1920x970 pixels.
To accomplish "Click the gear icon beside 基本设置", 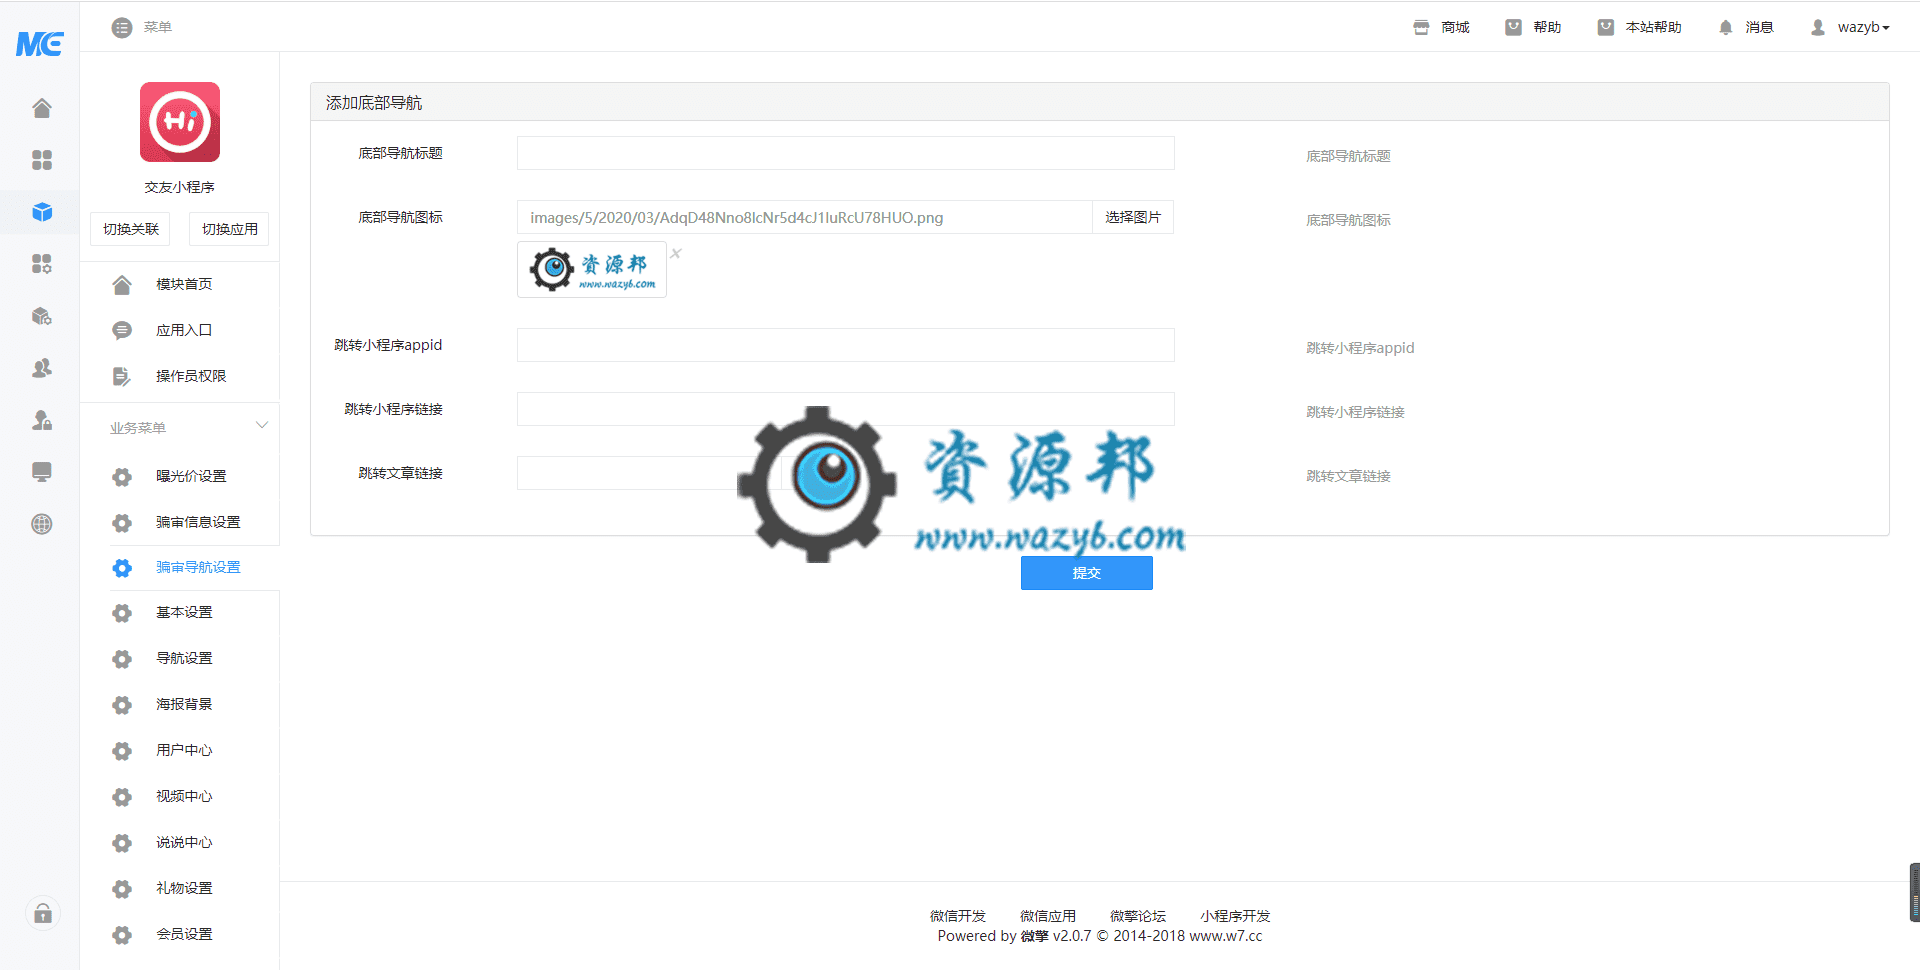I will point(122,613).
